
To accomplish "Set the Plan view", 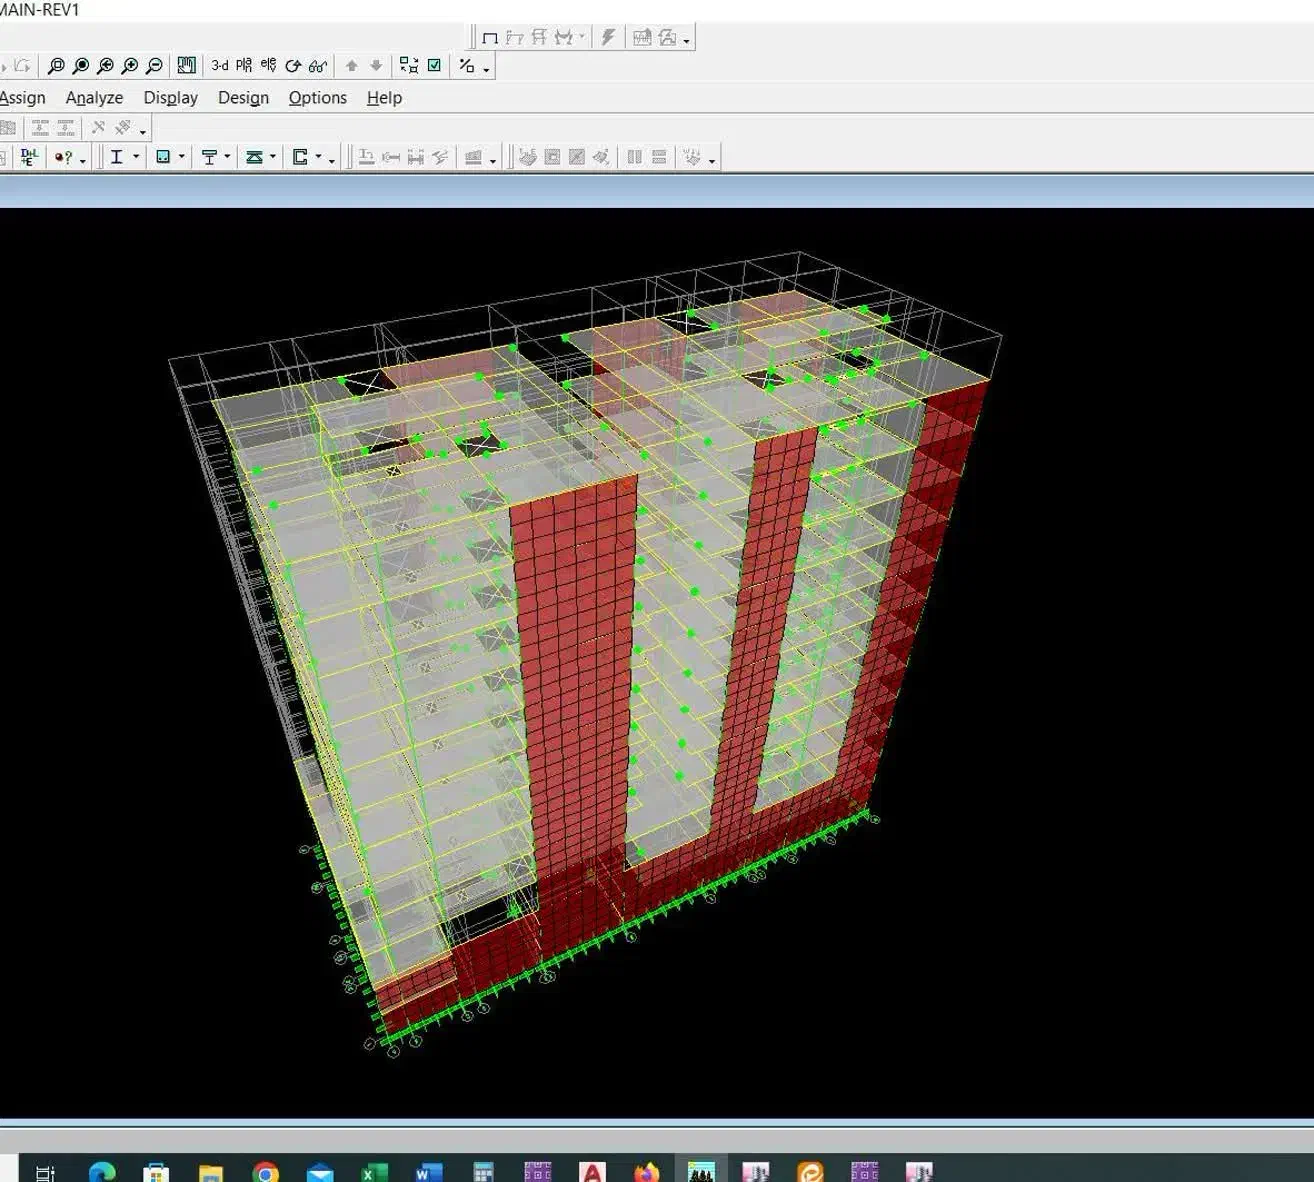I will coord(244,66).
